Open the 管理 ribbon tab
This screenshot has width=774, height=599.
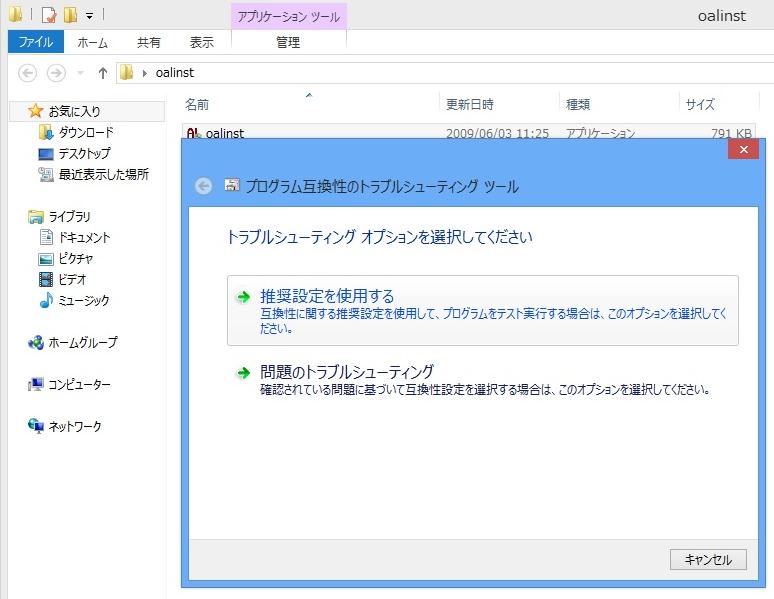pos(288,42)
